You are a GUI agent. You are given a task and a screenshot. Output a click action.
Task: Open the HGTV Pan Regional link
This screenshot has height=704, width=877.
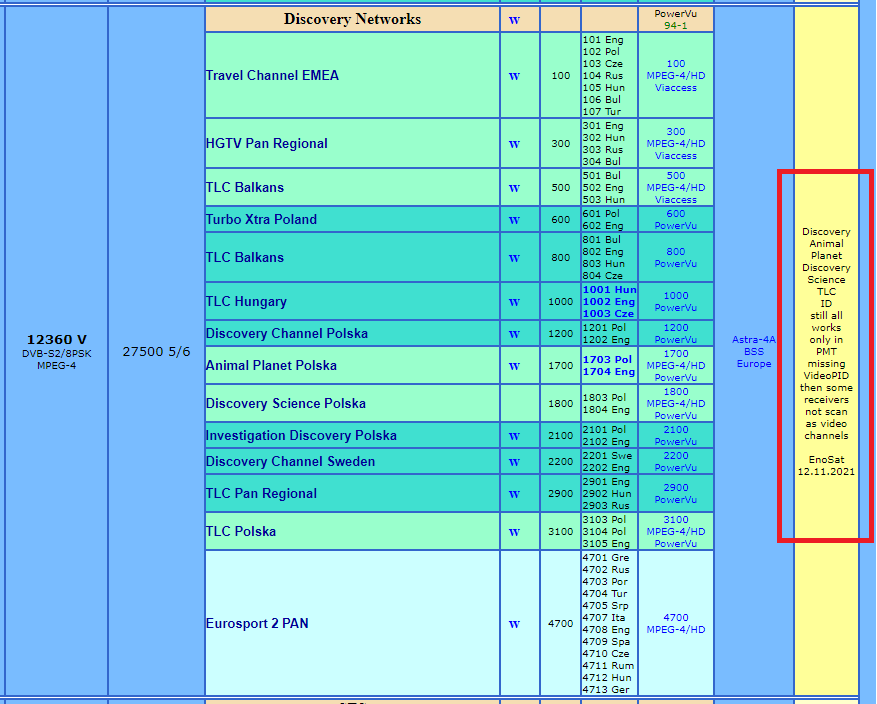(266, 144)
